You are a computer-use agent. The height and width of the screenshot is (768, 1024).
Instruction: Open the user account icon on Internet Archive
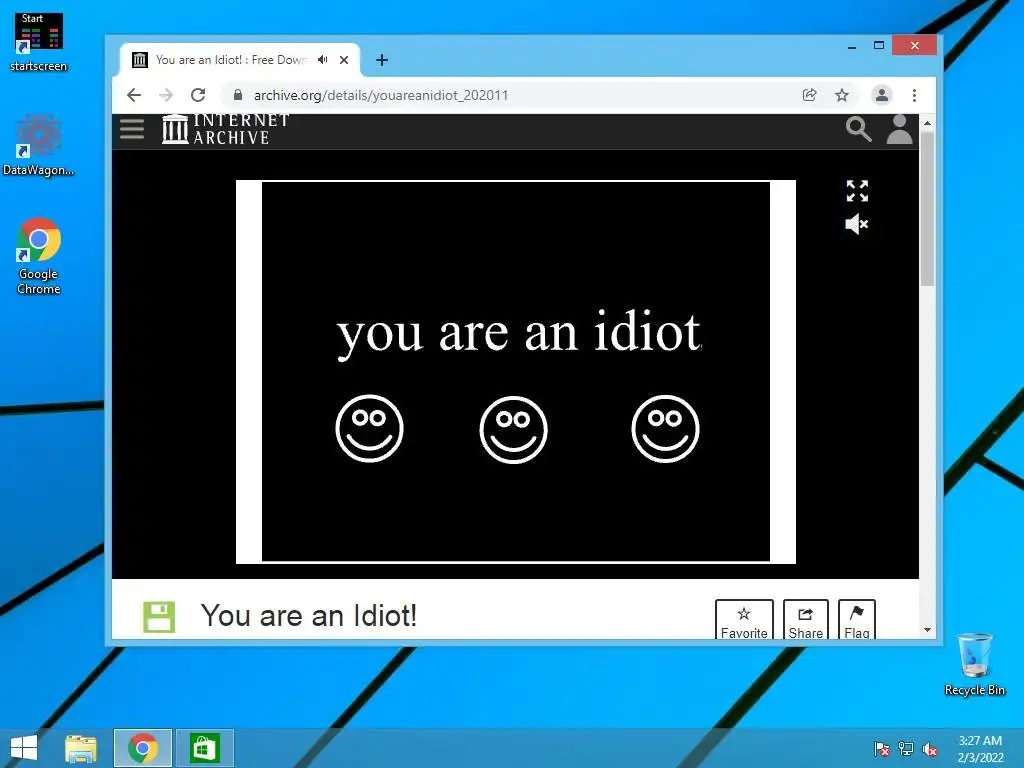(899, 129)
